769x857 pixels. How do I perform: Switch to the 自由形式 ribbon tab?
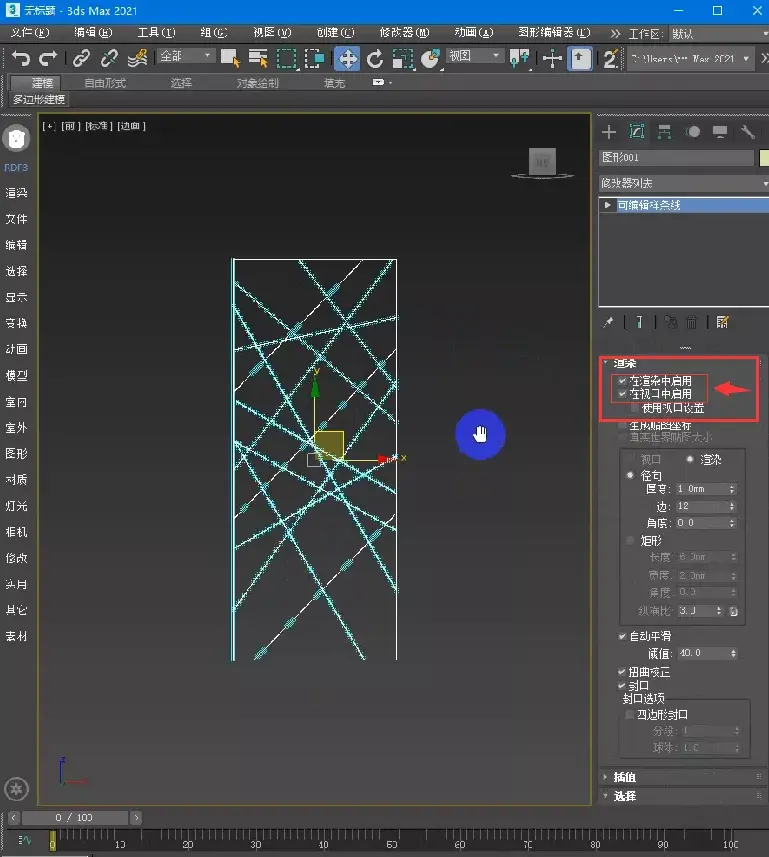105,83
